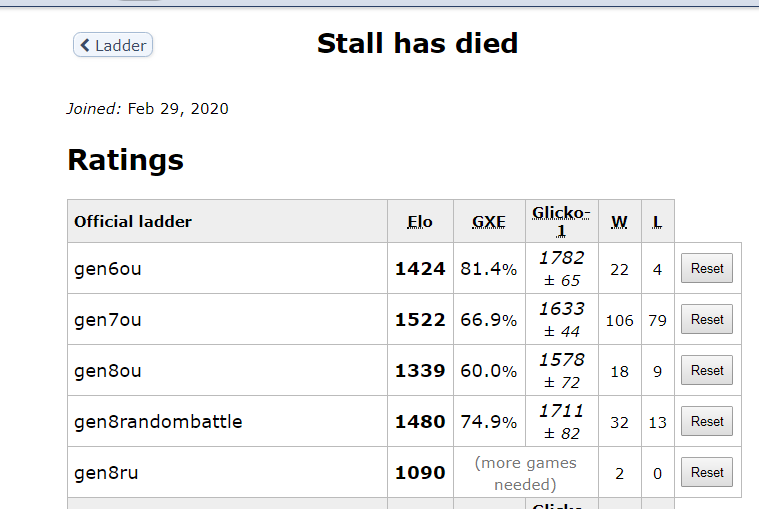Select the gen6ou ladder row name
The image size is (759, 509).
(108, 269)
